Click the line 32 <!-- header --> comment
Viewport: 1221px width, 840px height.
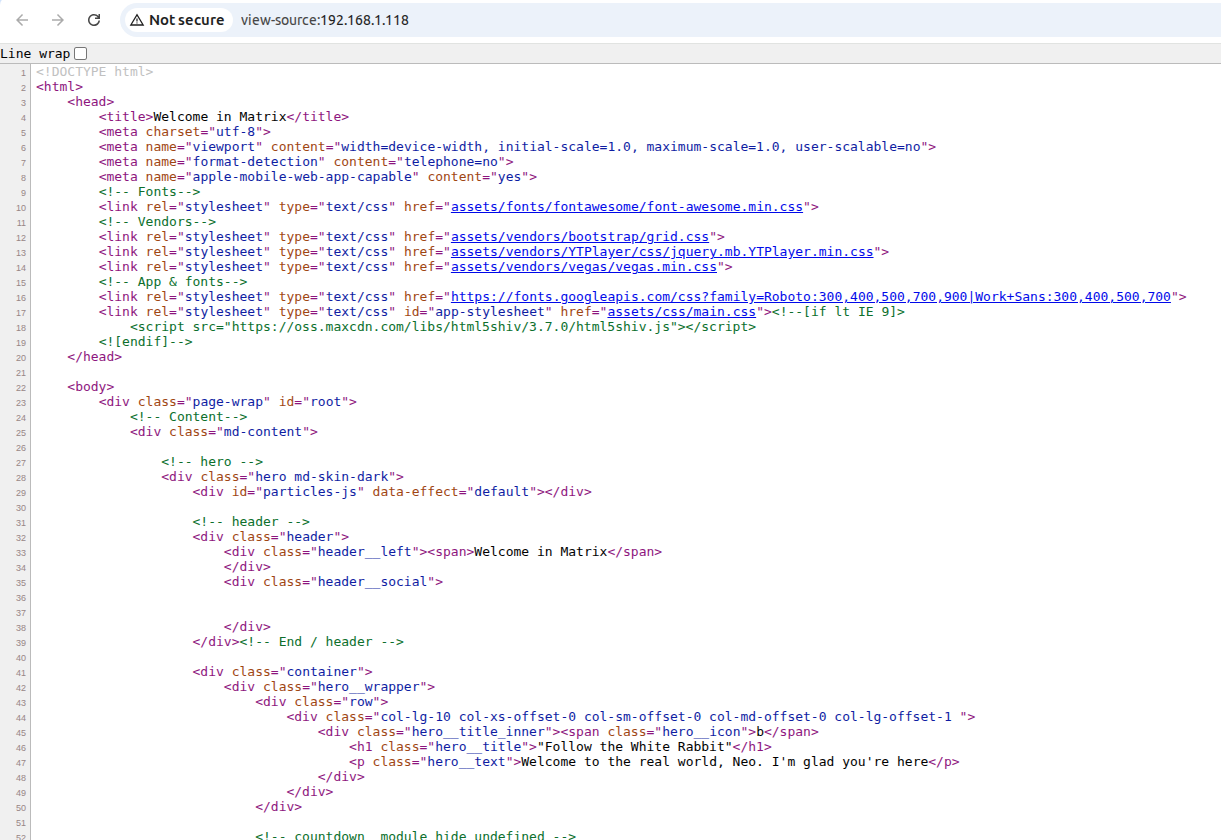pyautogui.click(x=251, y=522)
